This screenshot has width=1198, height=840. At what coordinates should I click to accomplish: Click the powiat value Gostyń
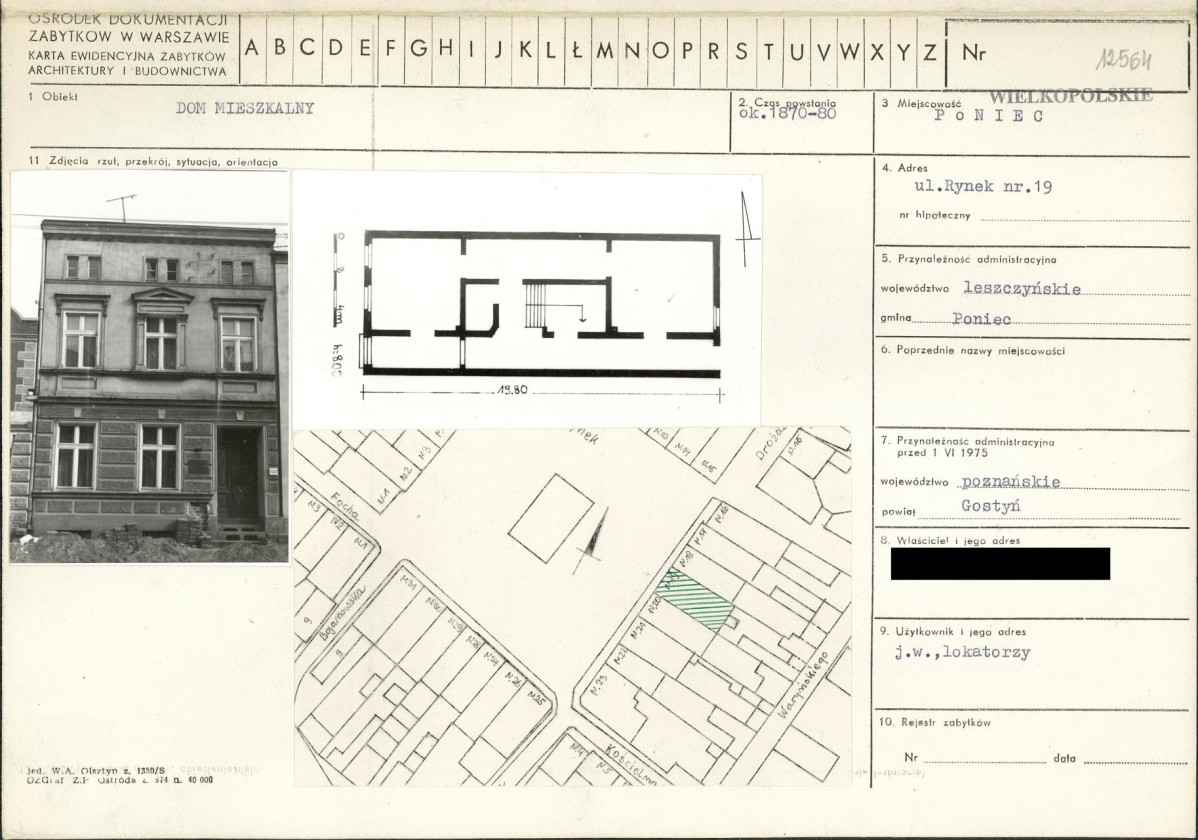click(990, 506)
